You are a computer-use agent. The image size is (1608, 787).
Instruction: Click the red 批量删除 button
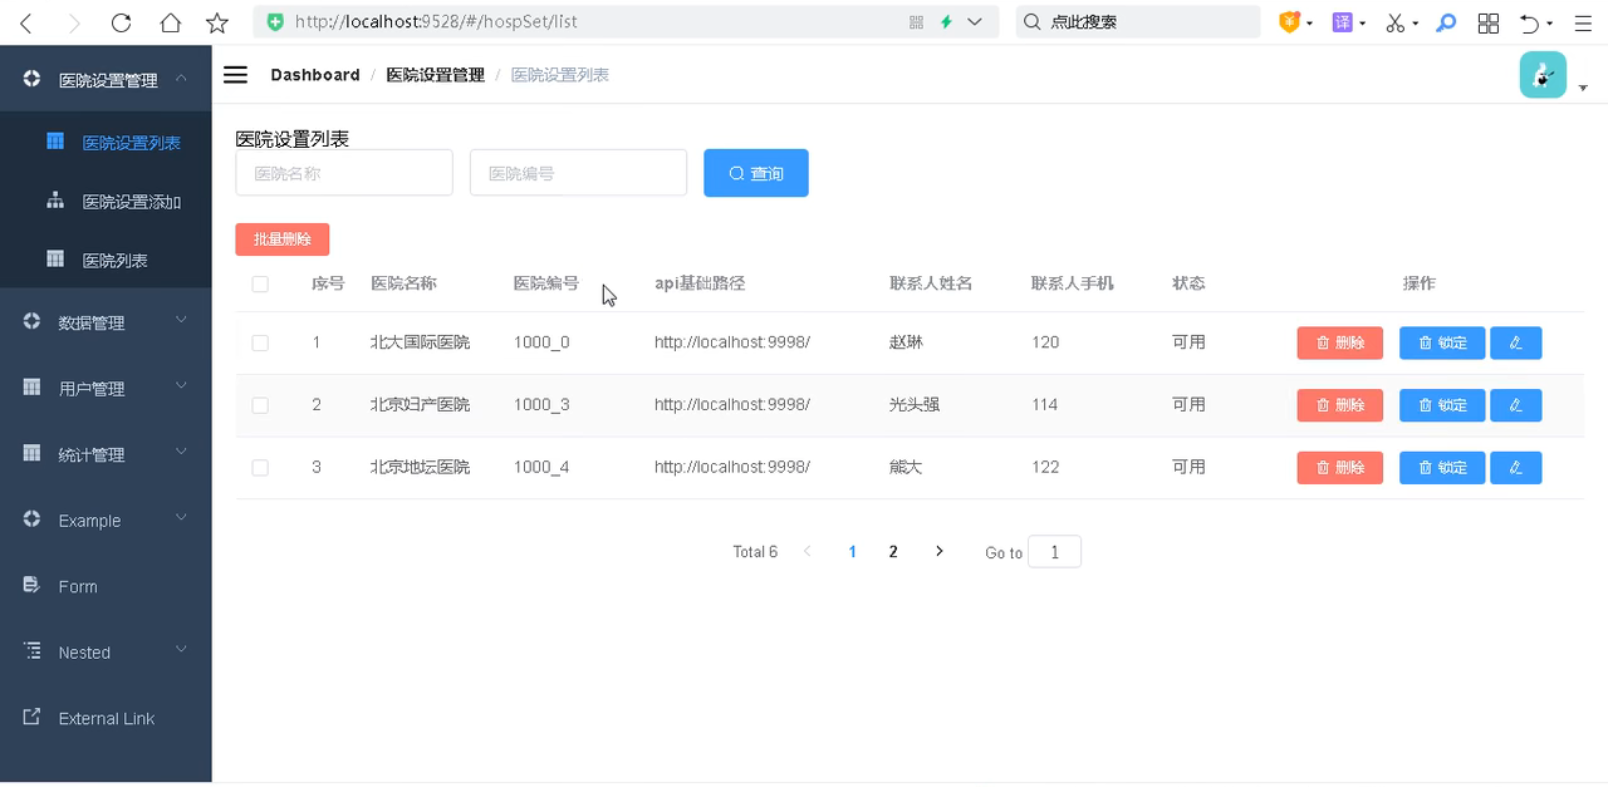click(282, 239)
